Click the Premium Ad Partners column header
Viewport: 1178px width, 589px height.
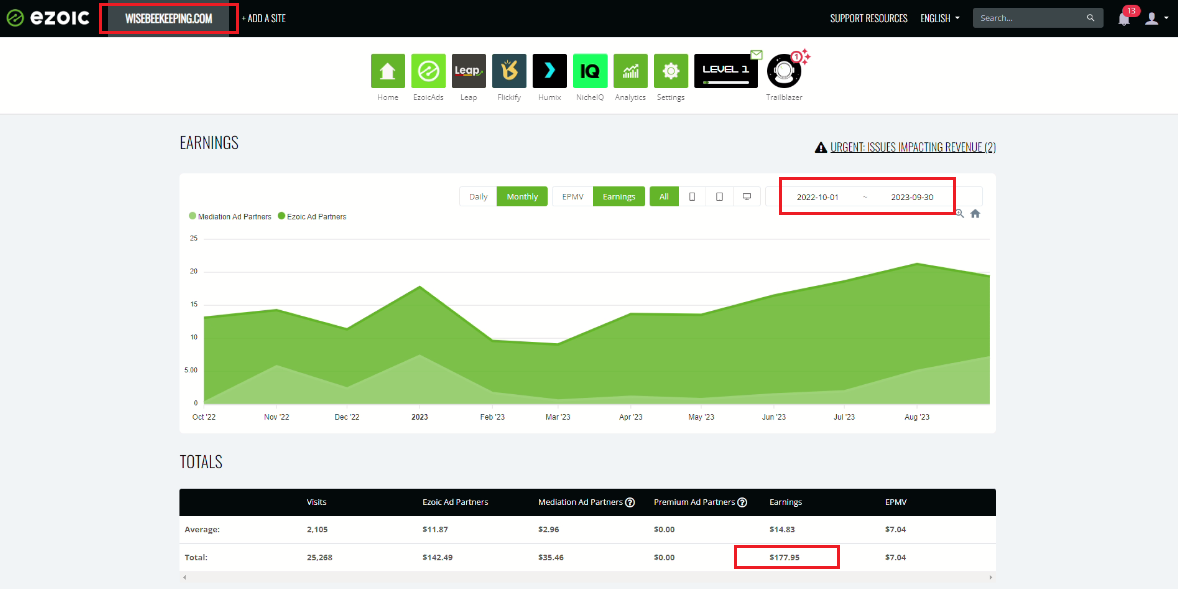(694, 503)
